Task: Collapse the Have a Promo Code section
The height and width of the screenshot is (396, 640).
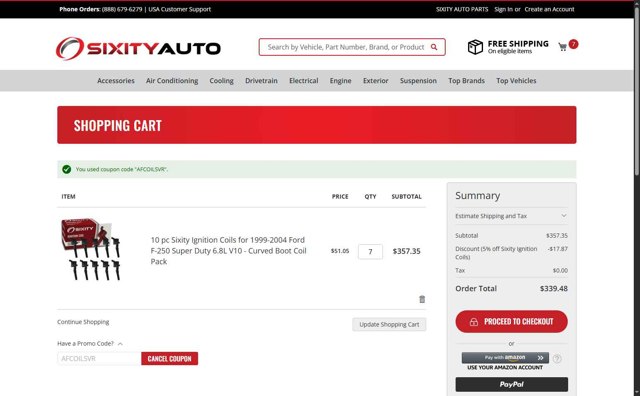Action: click(90, 344)
